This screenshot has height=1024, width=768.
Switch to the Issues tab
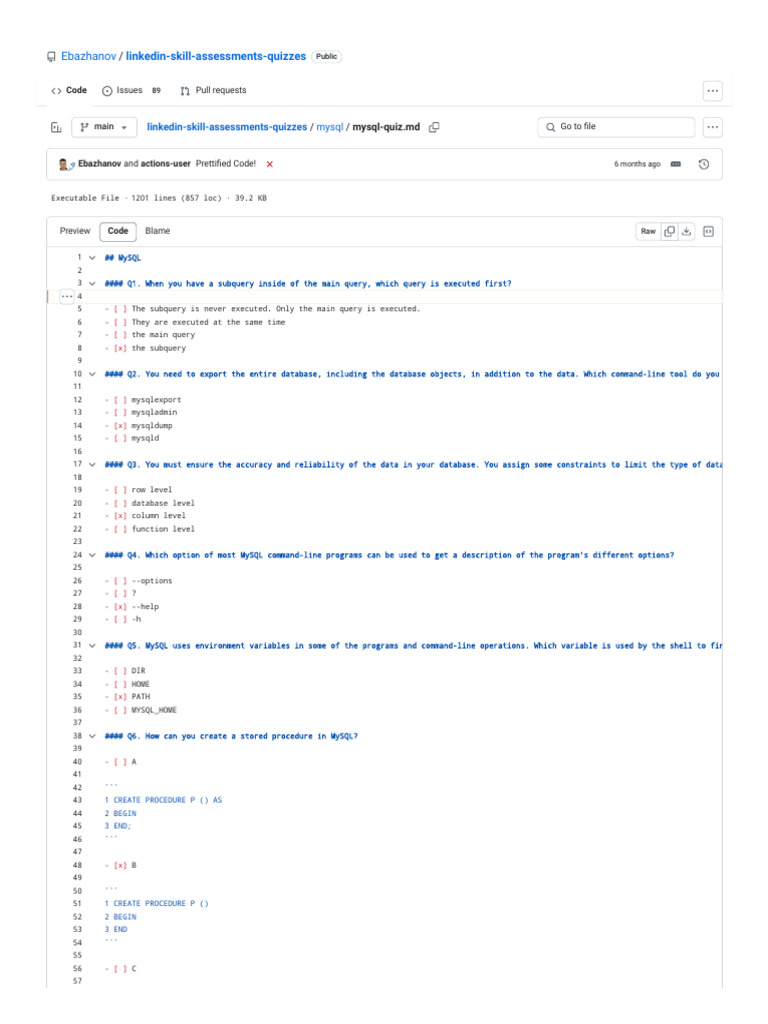pyautogui.click(x=131, y=90)
